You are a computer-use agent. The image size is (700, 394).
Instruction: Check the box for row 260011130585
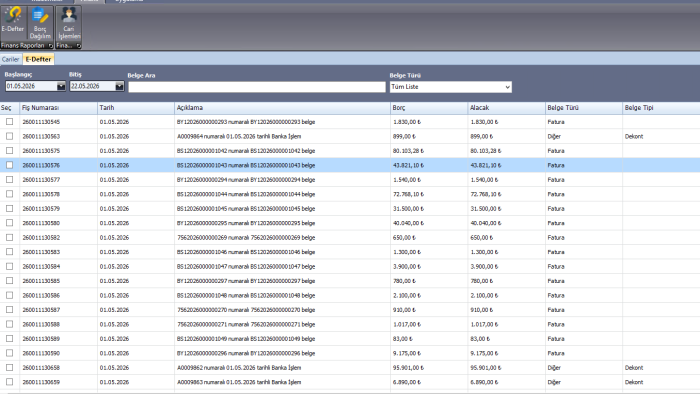(9, 281)
